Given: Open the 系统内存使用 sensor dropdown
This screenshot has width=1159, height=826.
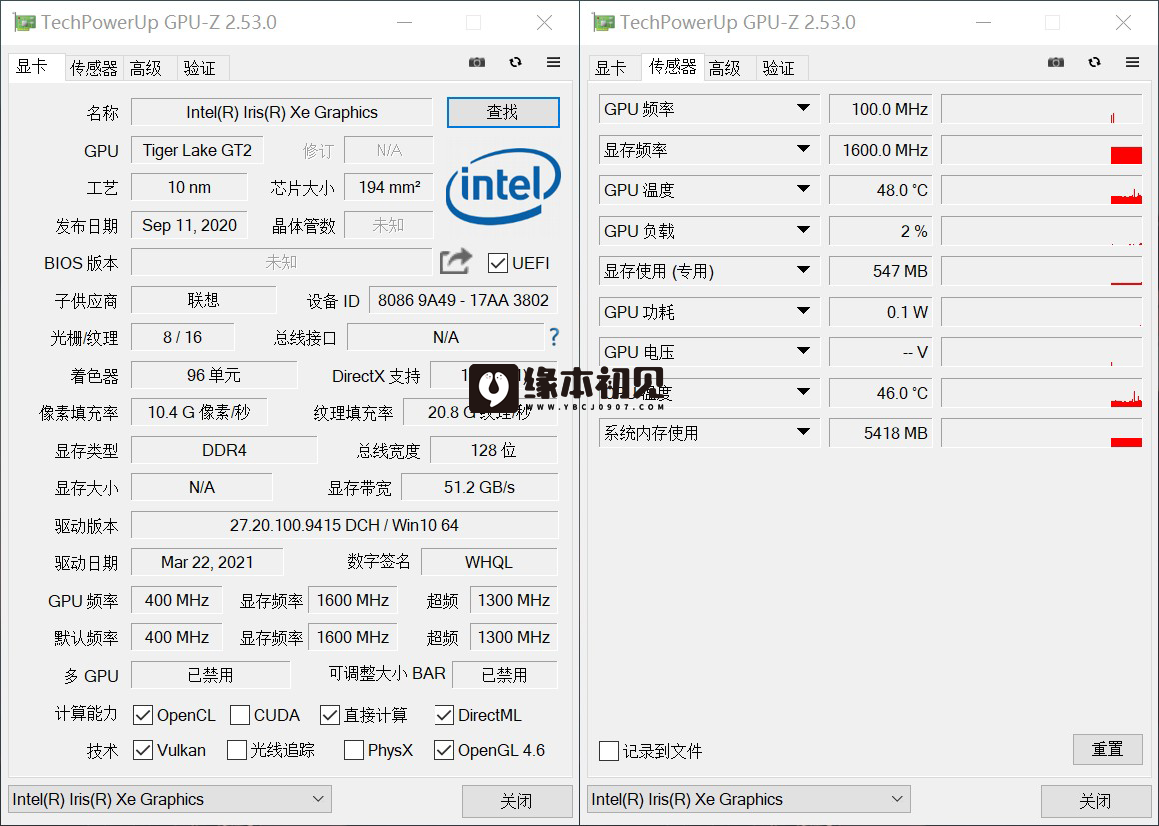Looking at the screenshot, I should pyautogui.click(x=803, y=431).
